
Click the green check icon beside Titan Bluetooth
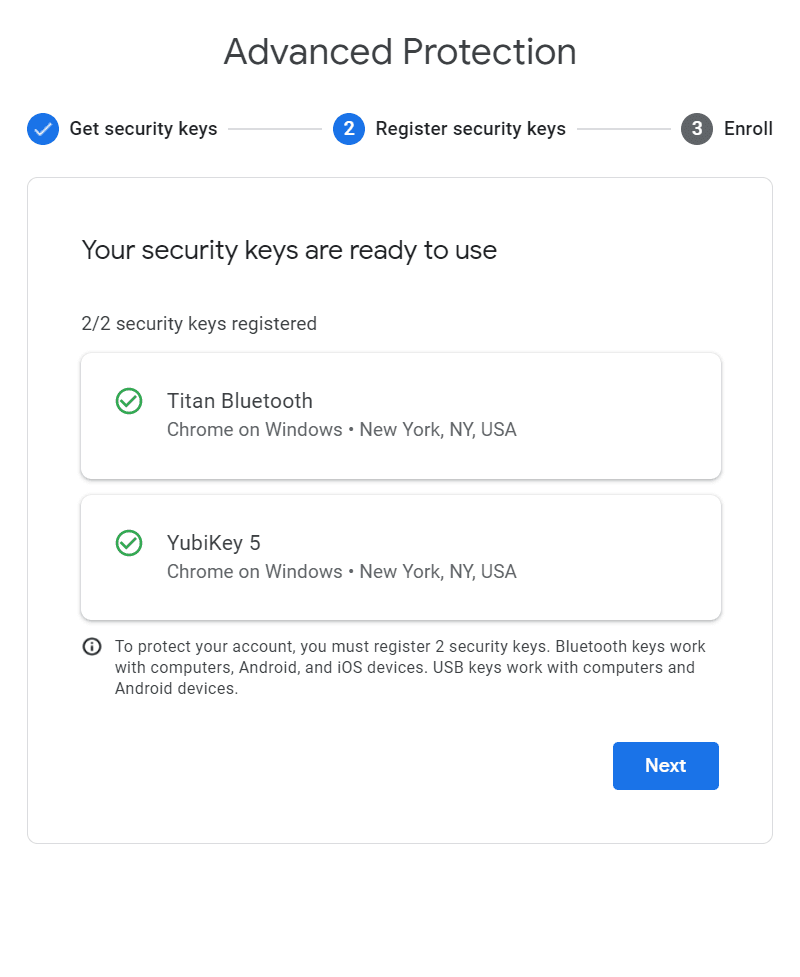click(x=129, y=401)
